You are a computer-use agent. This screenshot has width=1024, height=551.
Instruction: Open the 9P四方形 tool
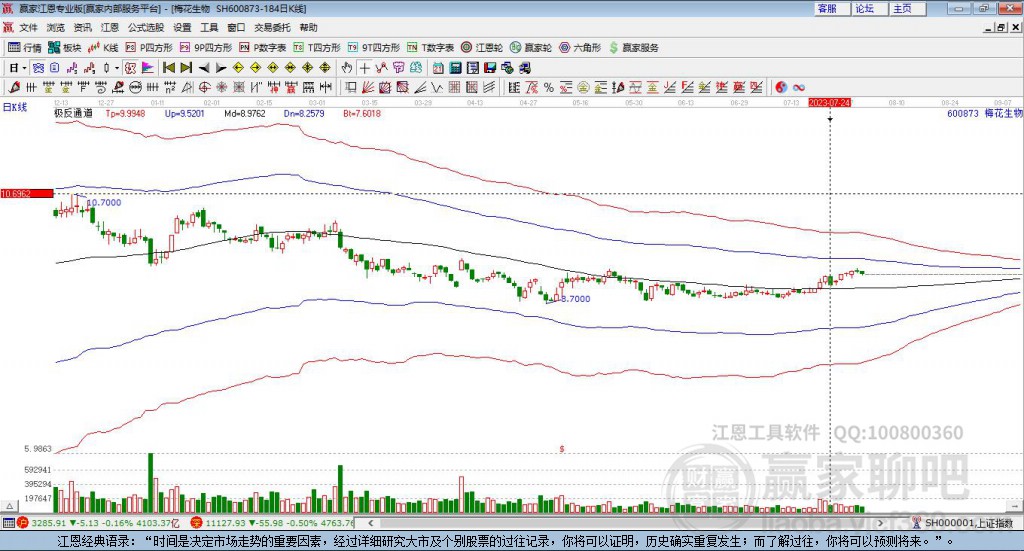pos(206,48)
